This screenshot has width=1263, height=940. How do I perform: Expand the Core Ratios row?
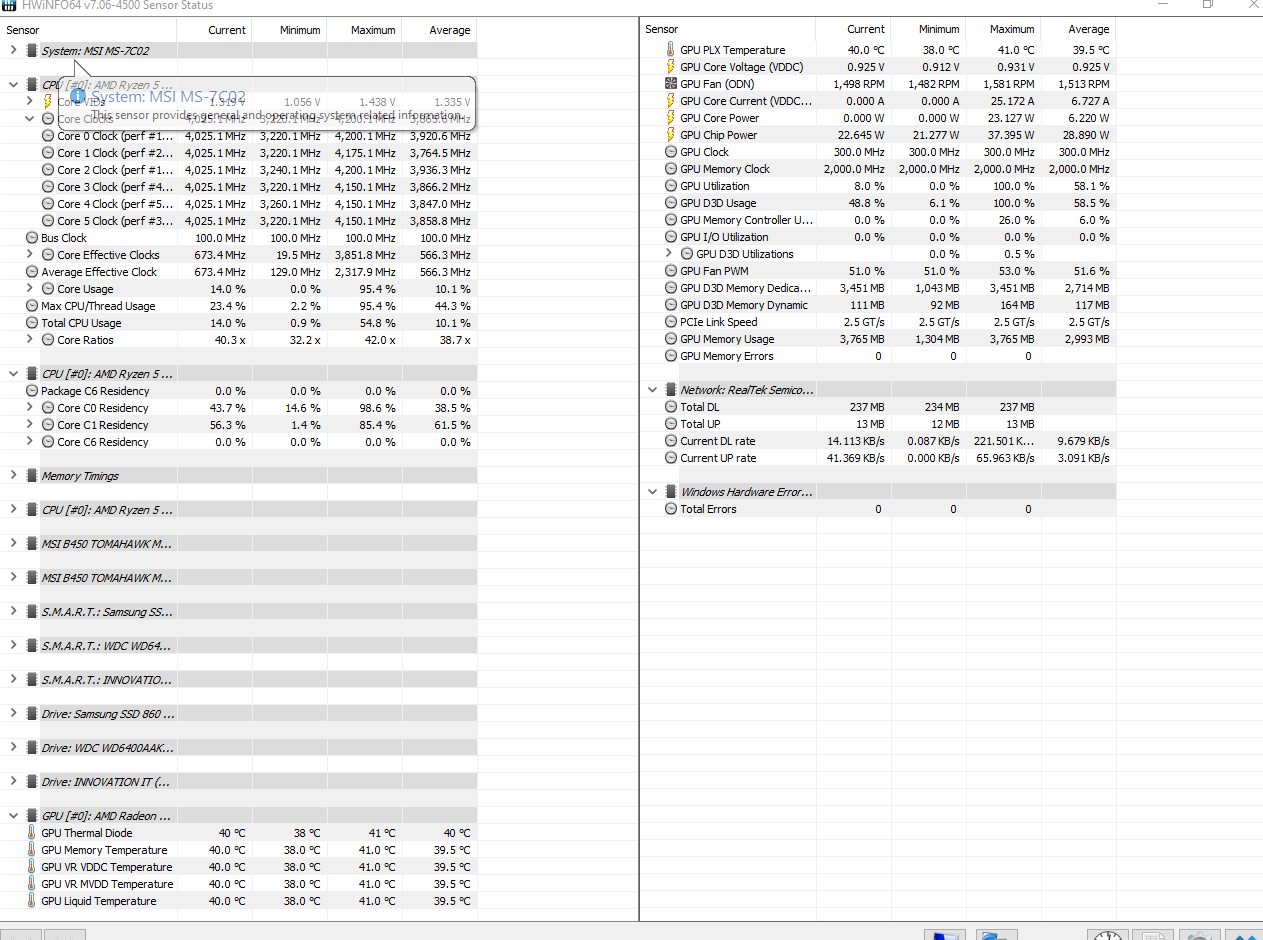pos(30,340)
